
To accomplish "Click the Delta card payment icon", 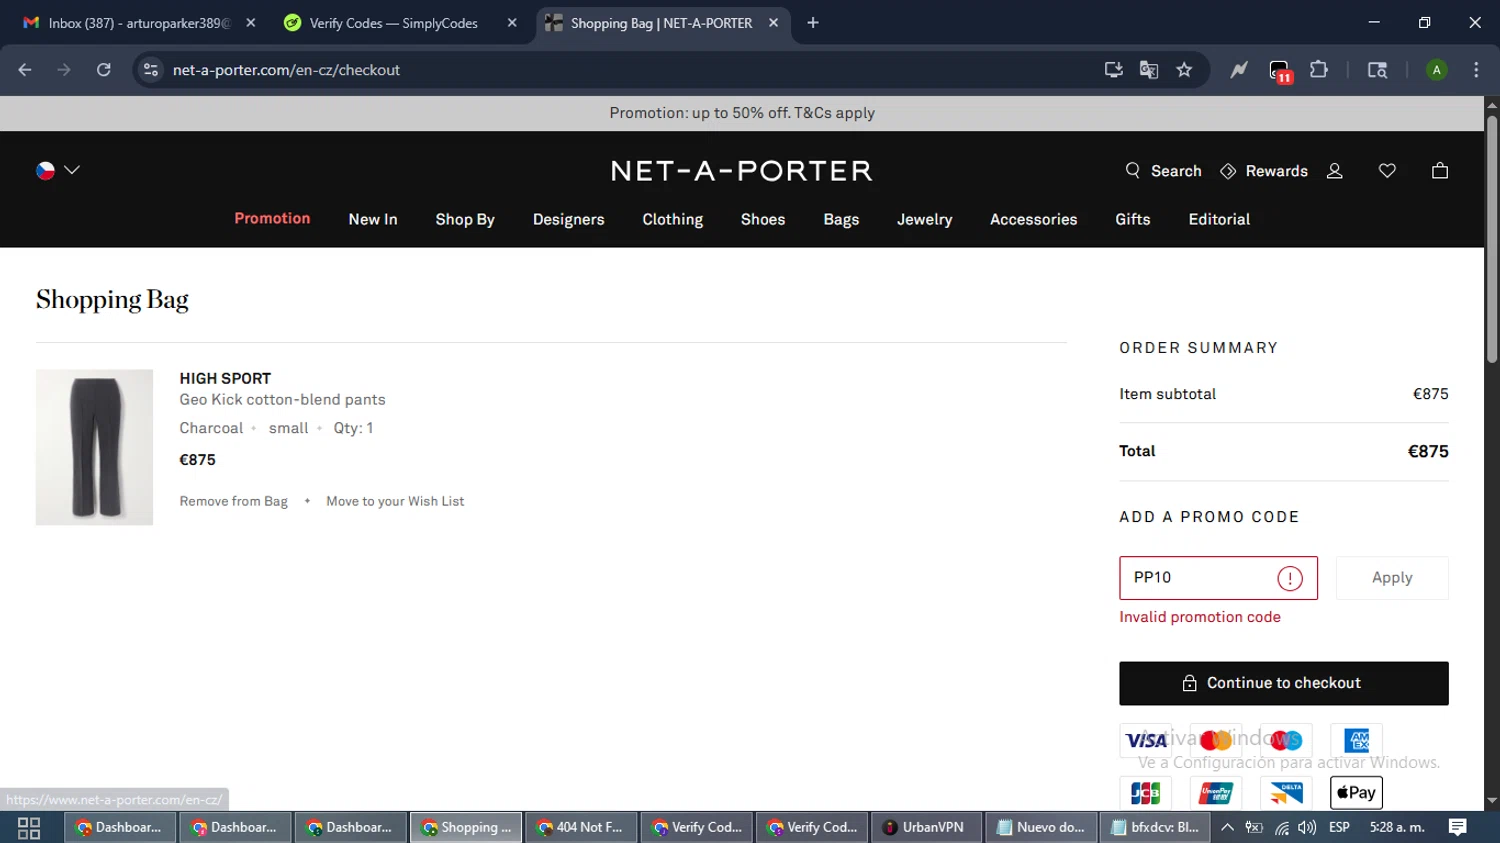I will coord(1286,793).
